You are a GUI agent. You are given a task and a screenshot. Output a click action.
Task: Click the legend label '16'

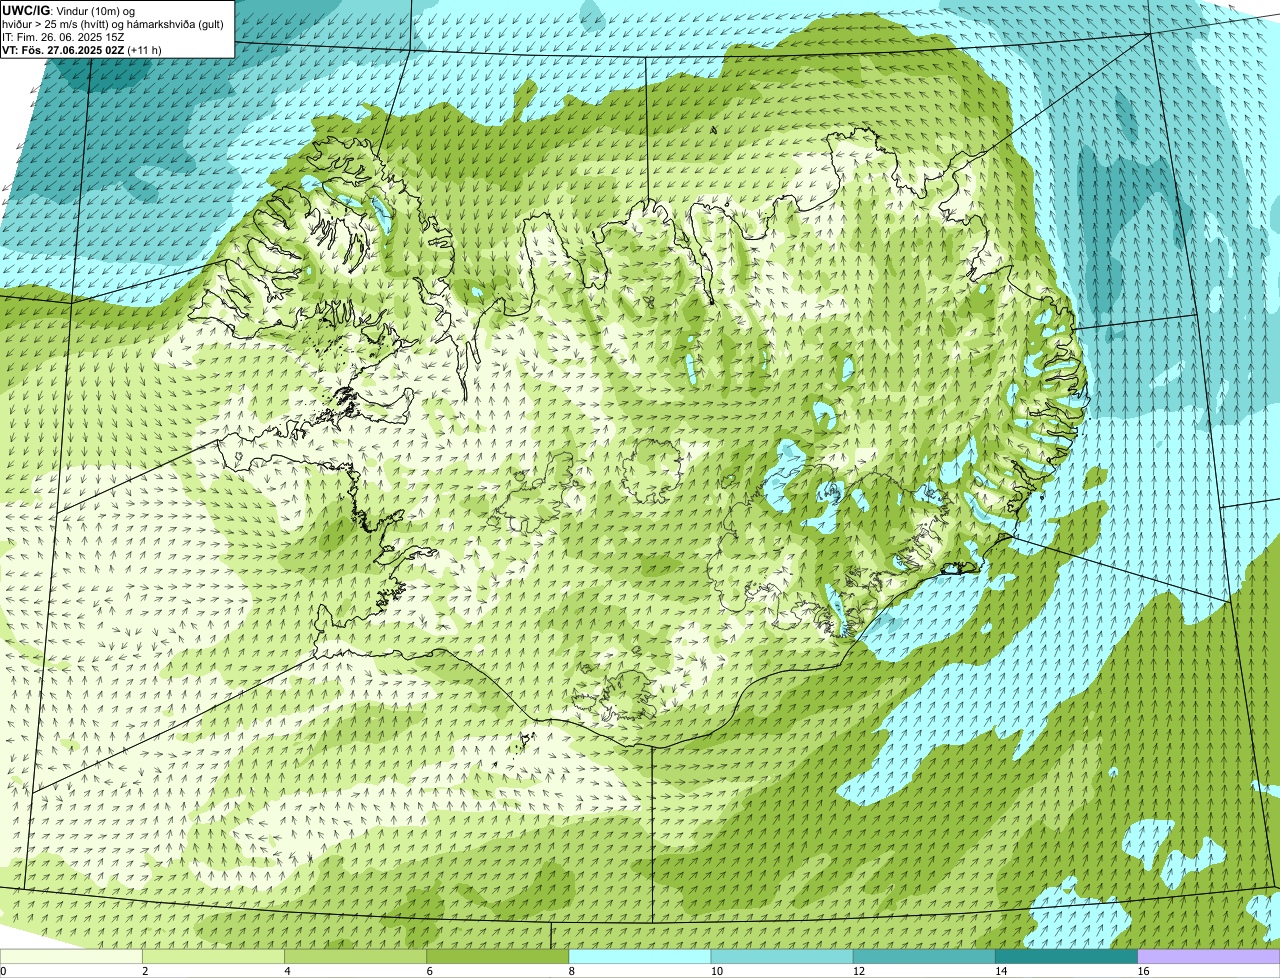click(1143, 971)
